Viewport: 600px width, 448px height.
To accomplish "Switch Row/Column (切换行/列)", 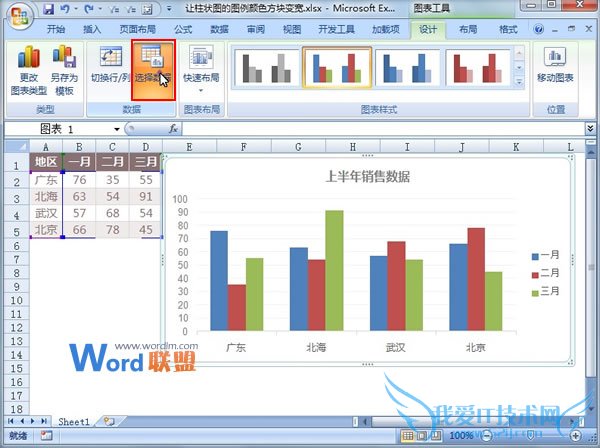I will [x=110, y=65].
